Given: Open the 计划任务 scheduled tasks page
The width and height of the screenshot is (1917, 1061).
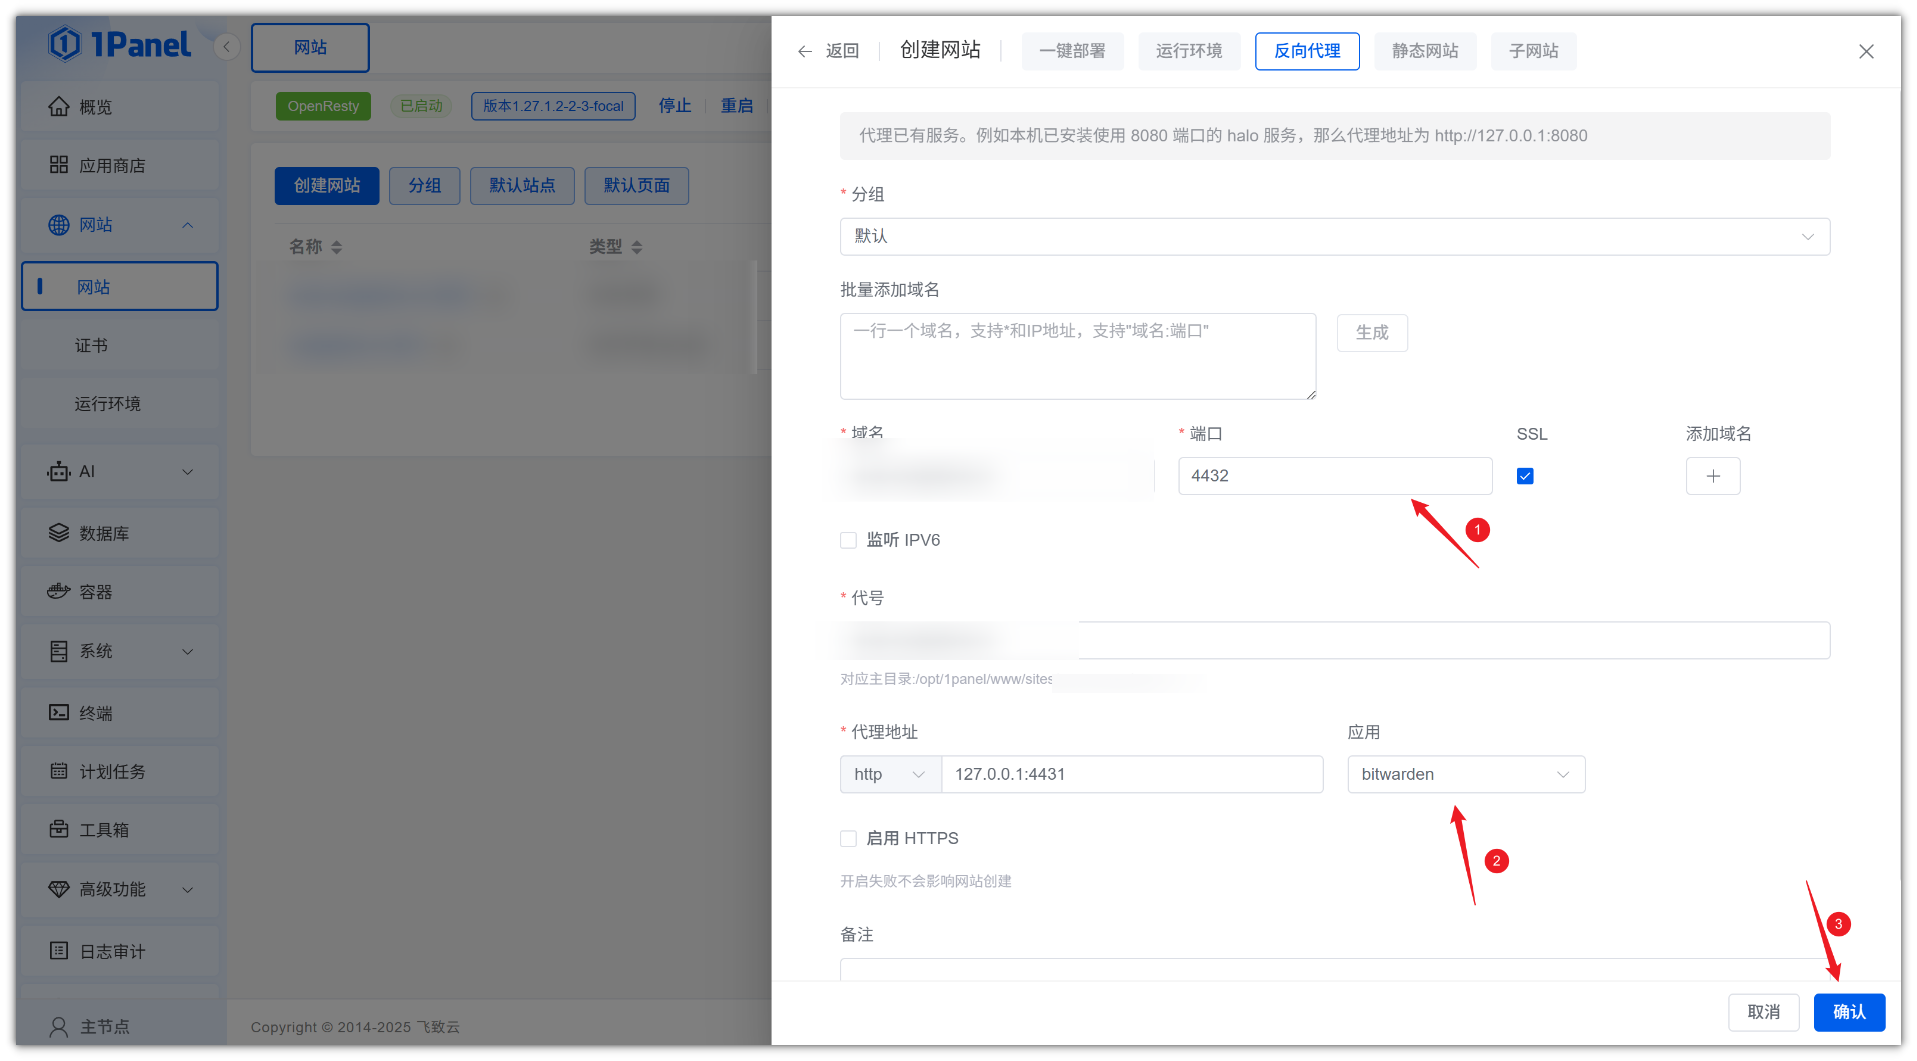Looking at the screenshot, I should tap(111, 772).
